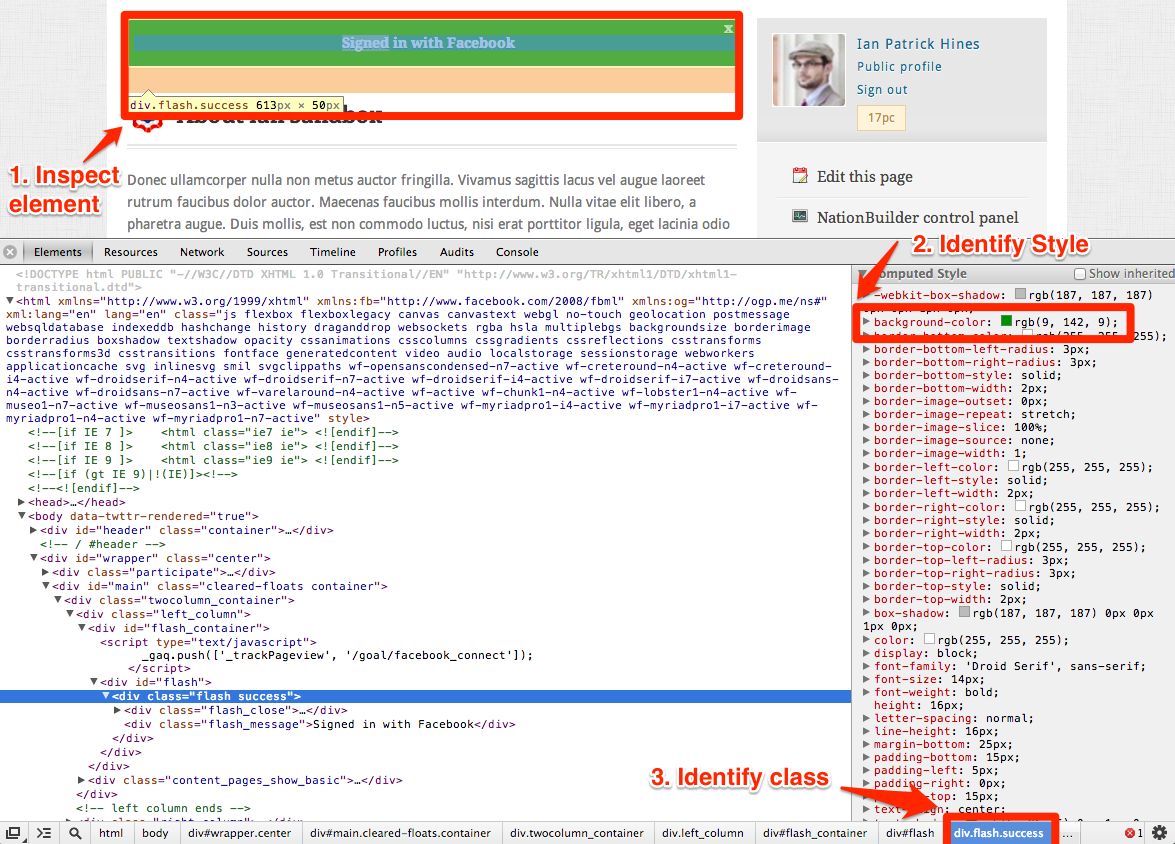Select the flash_message div line in DOM
1175x844 pixels.
(x=319, y=724)
